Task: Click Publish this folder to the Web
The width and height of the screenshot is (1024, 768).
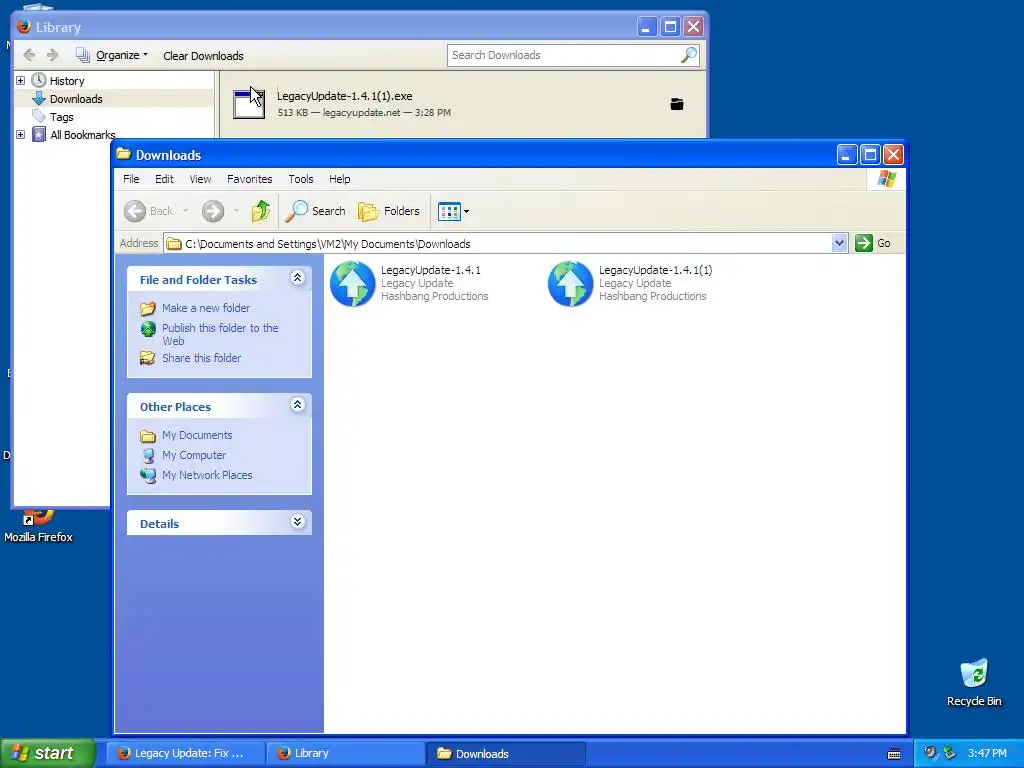Action: 220,334
